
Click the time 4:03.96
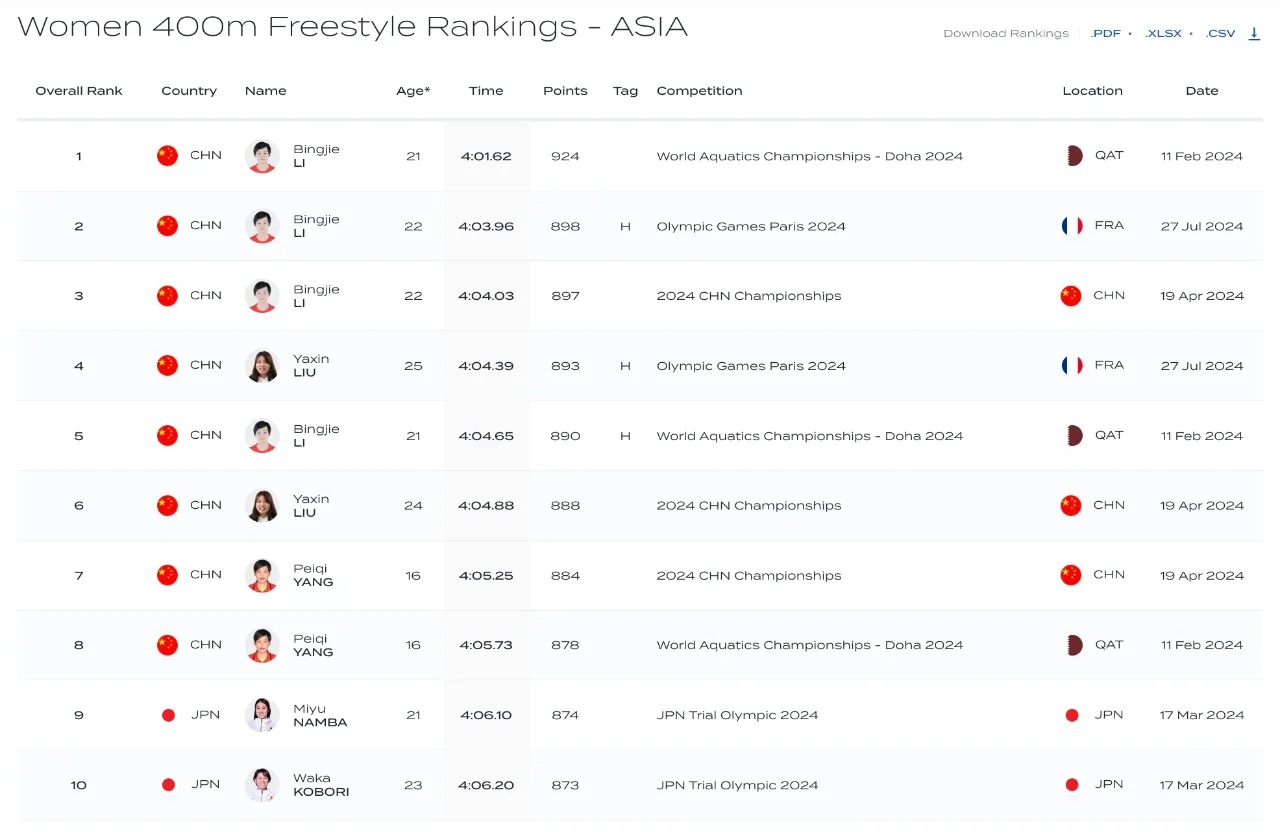pyautogui.click(x=486, y=226)
